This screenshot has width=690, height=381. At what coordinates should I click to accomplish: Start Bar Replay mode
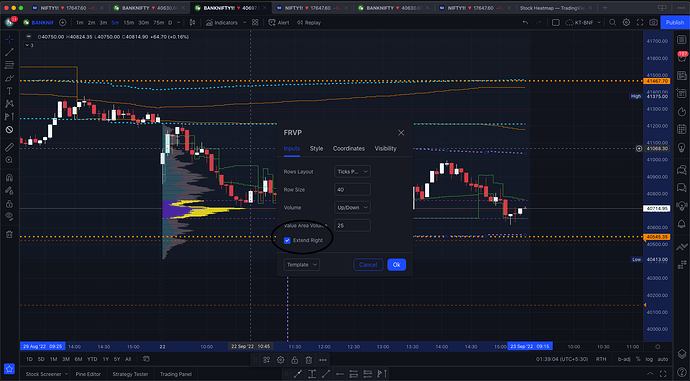308,22
